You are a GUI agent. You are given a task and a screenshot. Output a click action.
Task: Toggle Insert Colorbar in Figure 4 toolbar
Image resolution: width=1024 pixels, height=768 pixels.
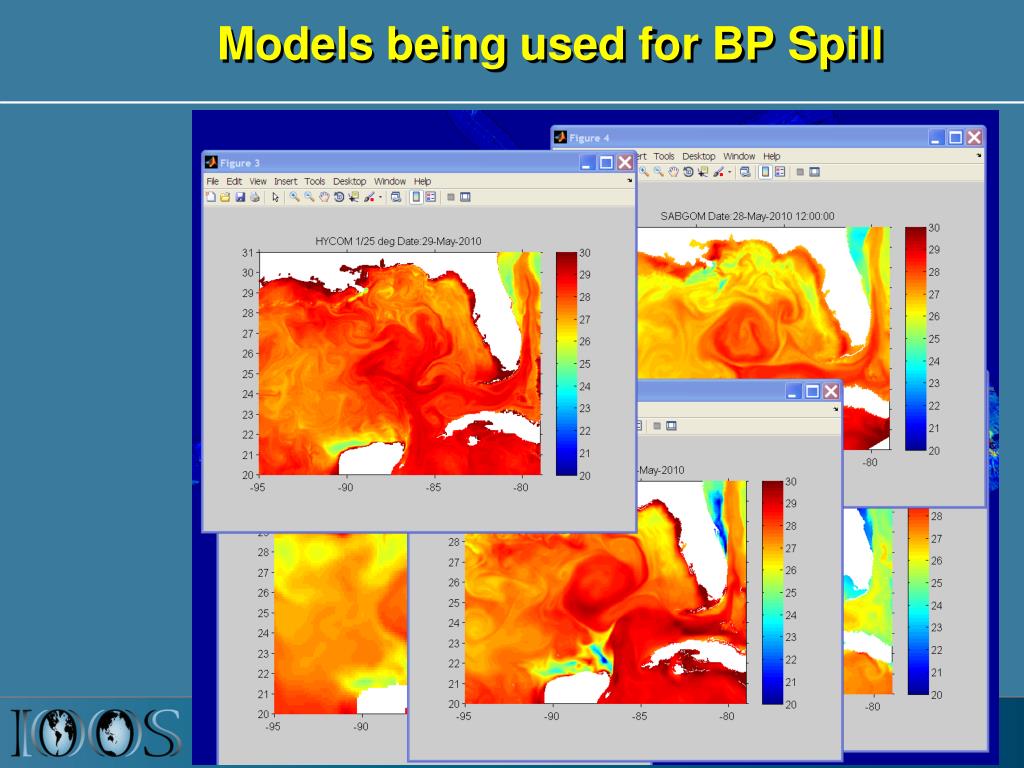(765, 172)
